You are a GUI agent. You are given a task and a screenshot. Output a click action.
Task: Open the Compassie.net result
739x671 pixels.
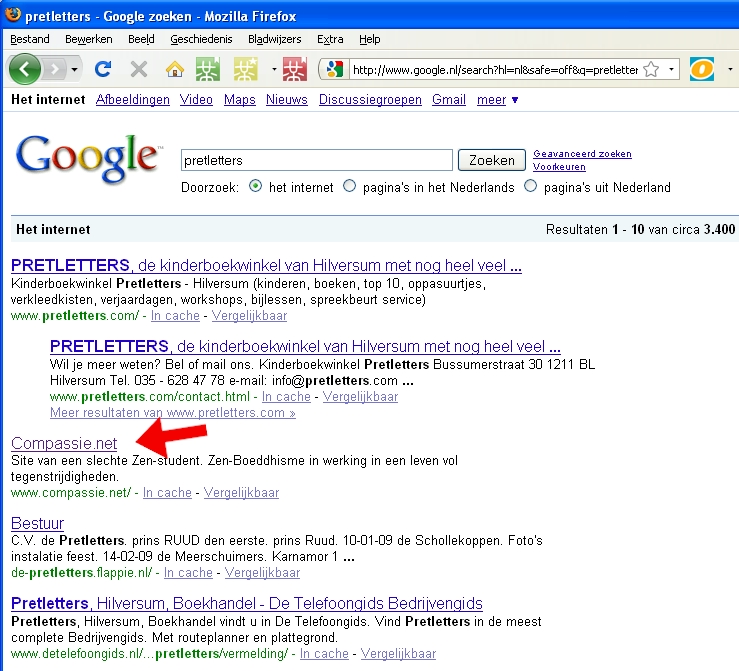pos(64,443)
